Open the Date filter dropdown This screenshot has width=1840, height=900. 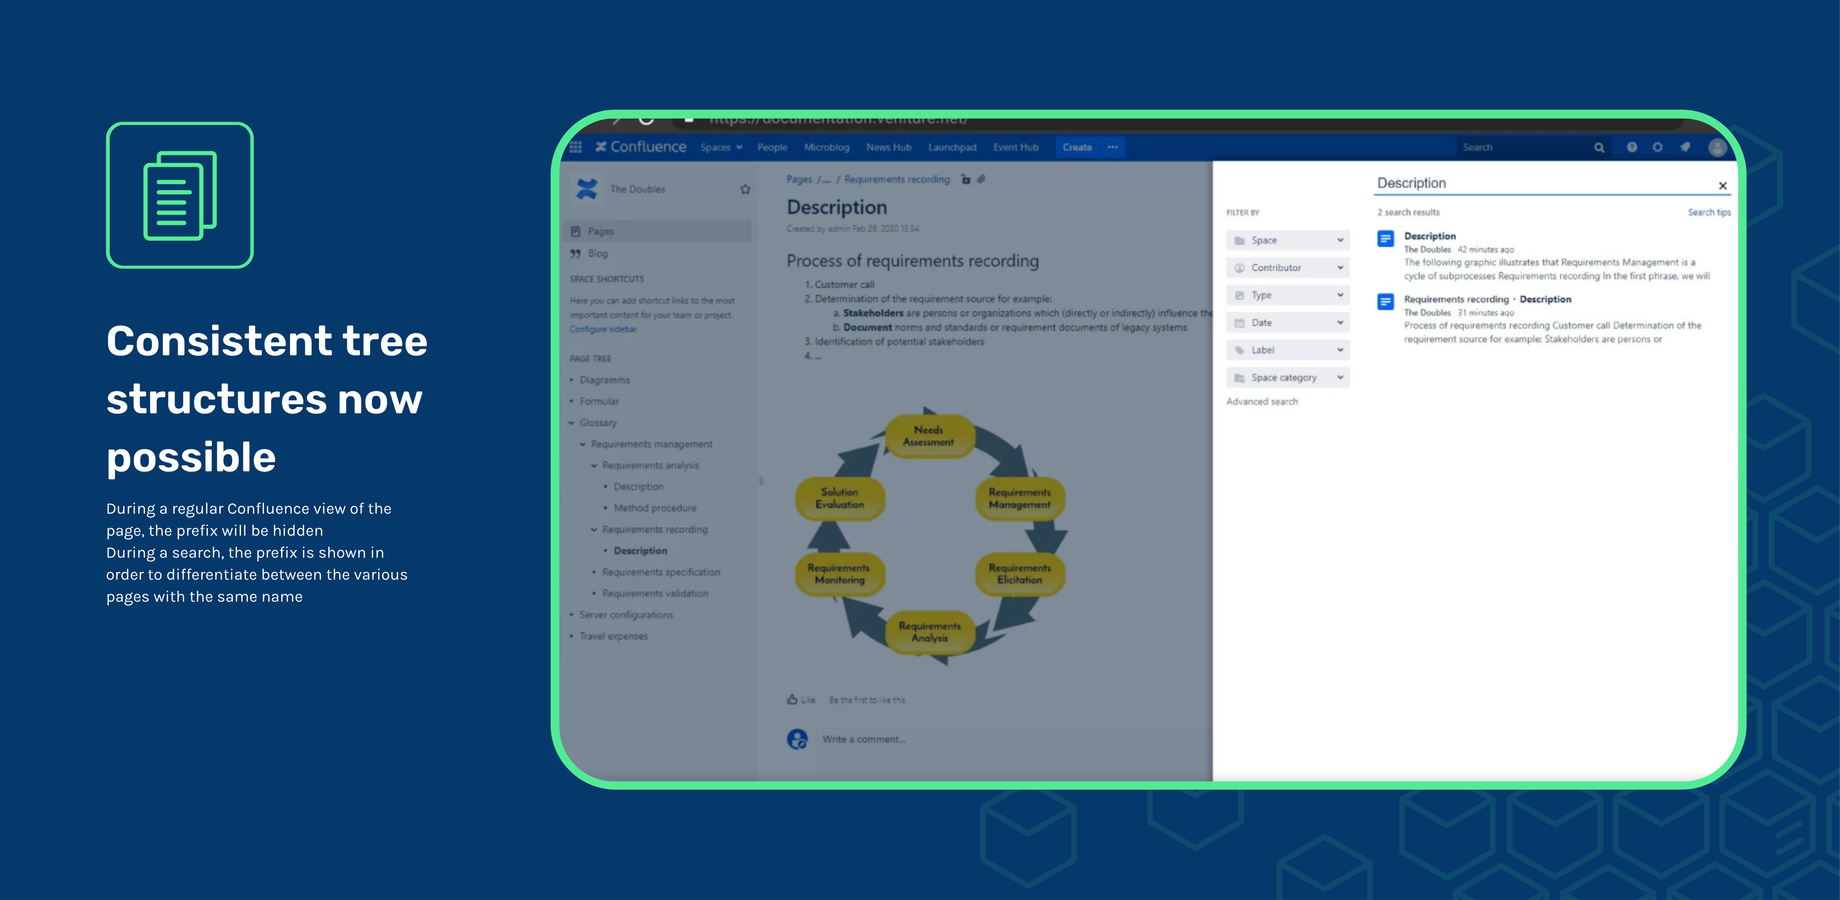[x=1288, y=323]
